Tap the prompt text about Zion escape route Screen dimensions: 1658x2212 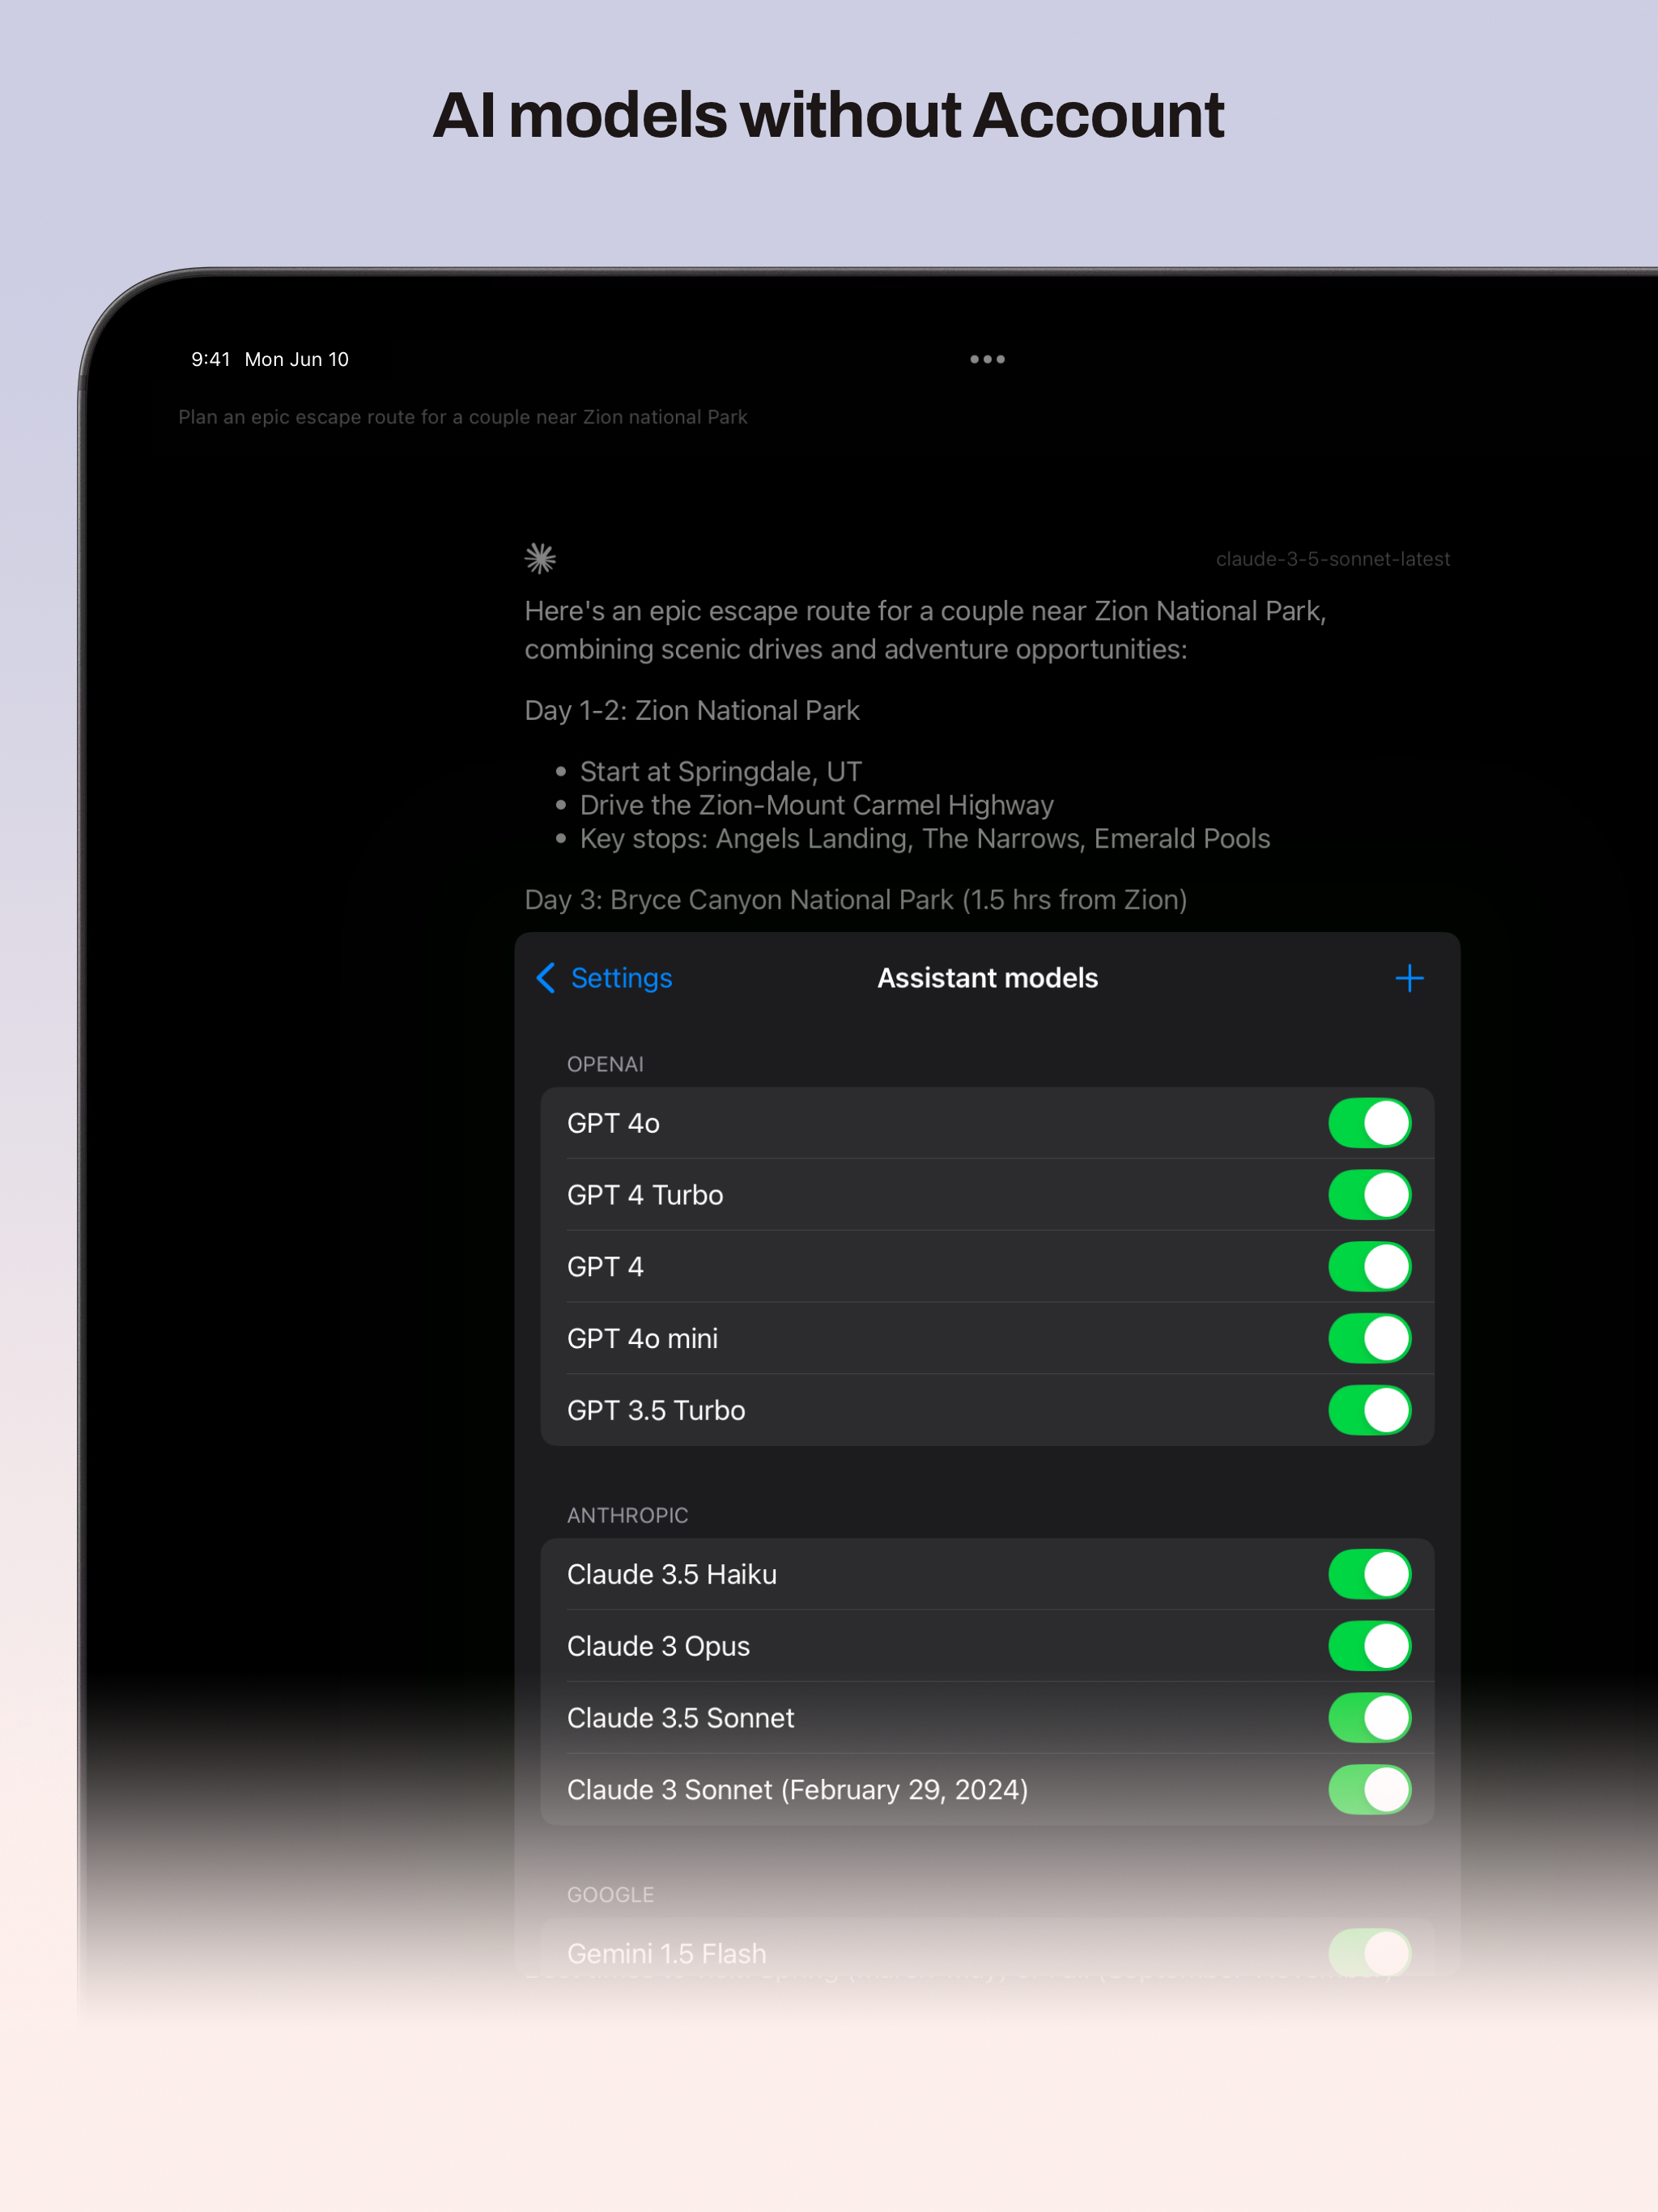coord(463,417)
